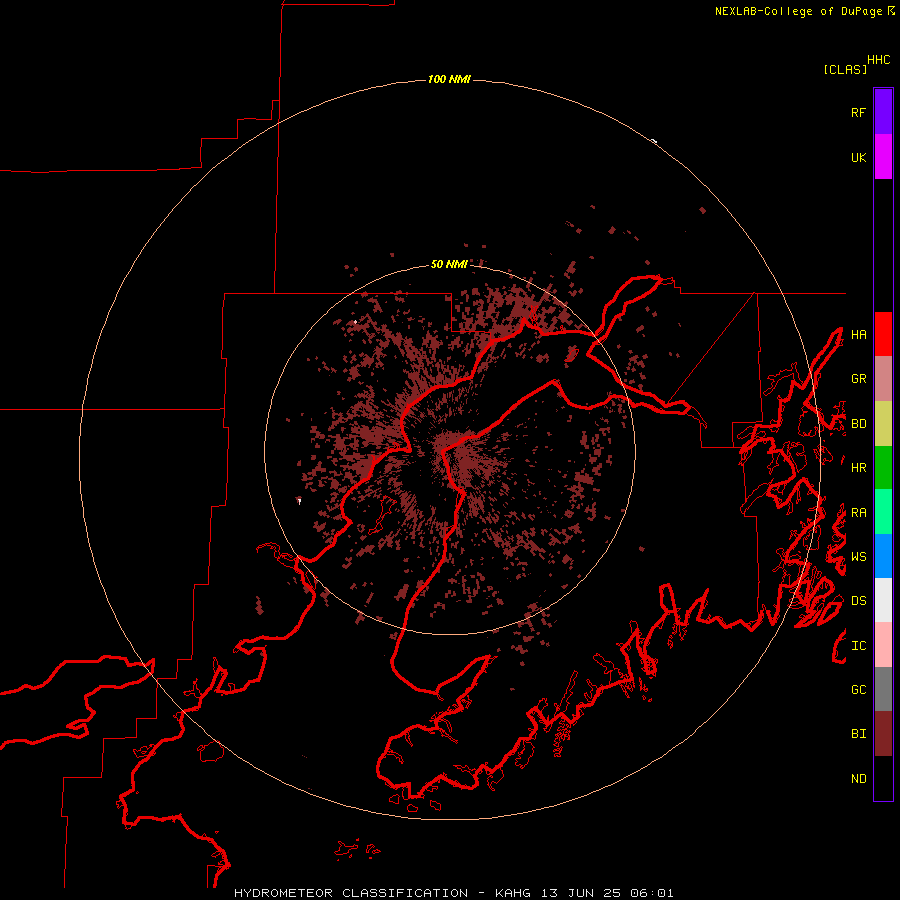Image resolution: width=900 pixels, height=900 pixels.
Task: Click the Hydrometeor Classification KAHG title text
Action: click(x=453, y=893)
